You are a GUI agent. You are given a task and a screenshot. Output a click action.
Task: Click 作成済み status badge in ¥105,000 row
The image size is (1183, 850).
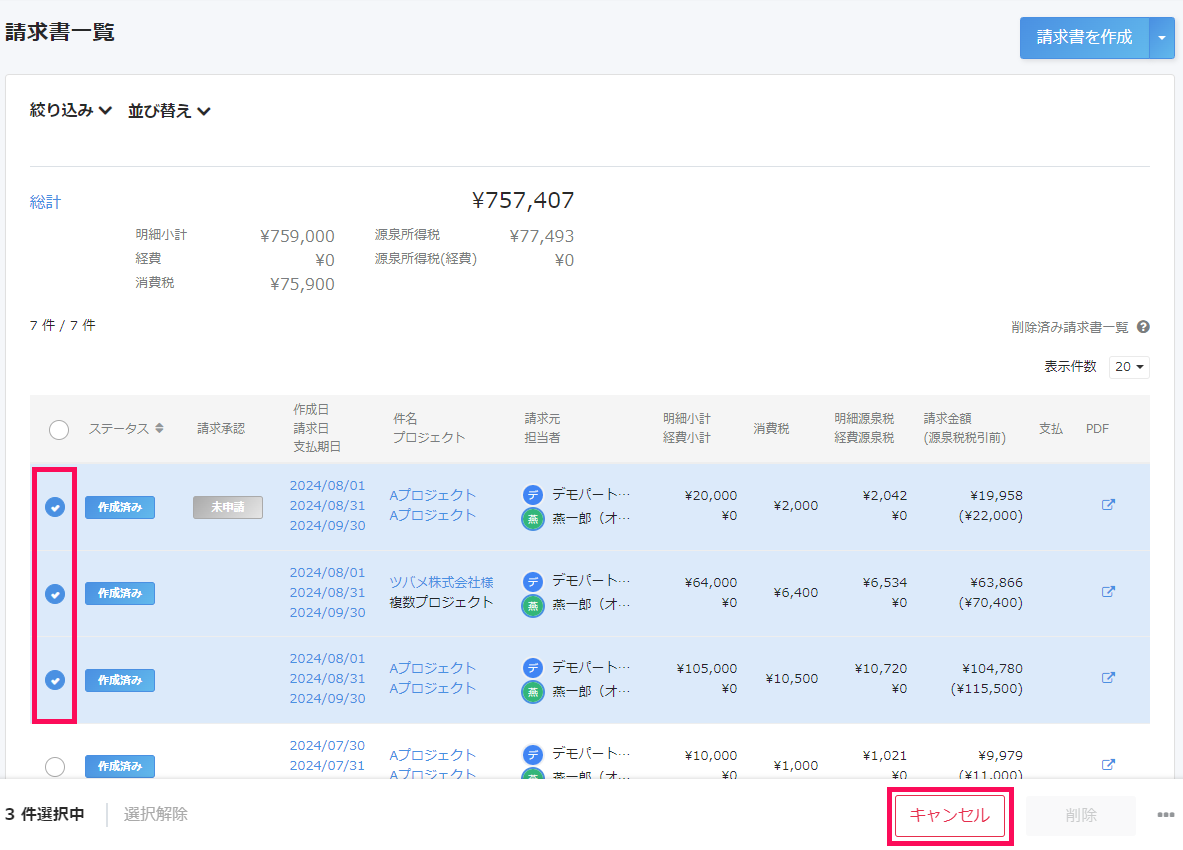point(120,680)
